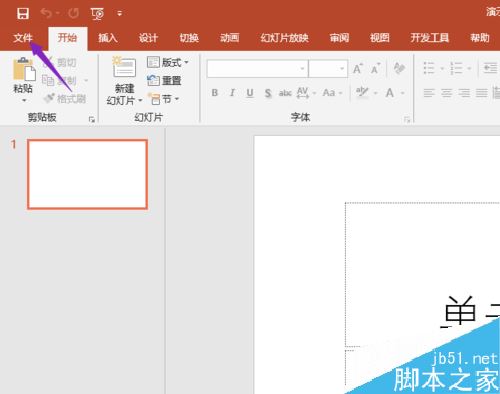Open the font name dropdown arrow

pyautogui.click(x=303, y=69)
